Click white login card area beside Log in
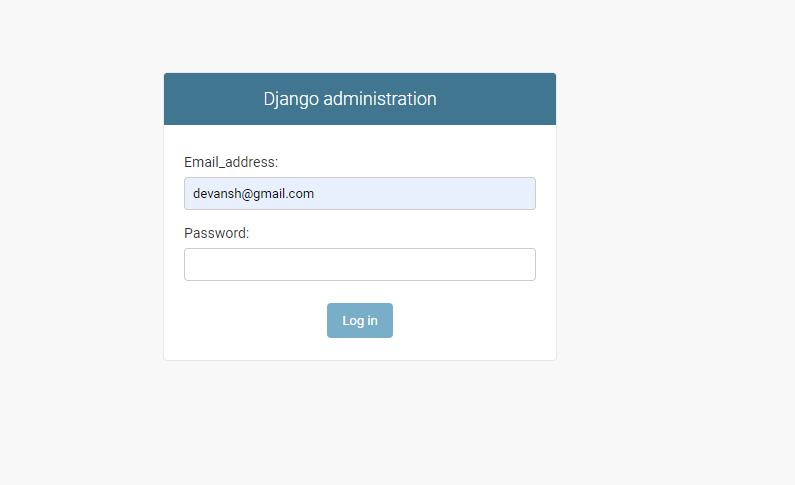 (x=466, y=320)
